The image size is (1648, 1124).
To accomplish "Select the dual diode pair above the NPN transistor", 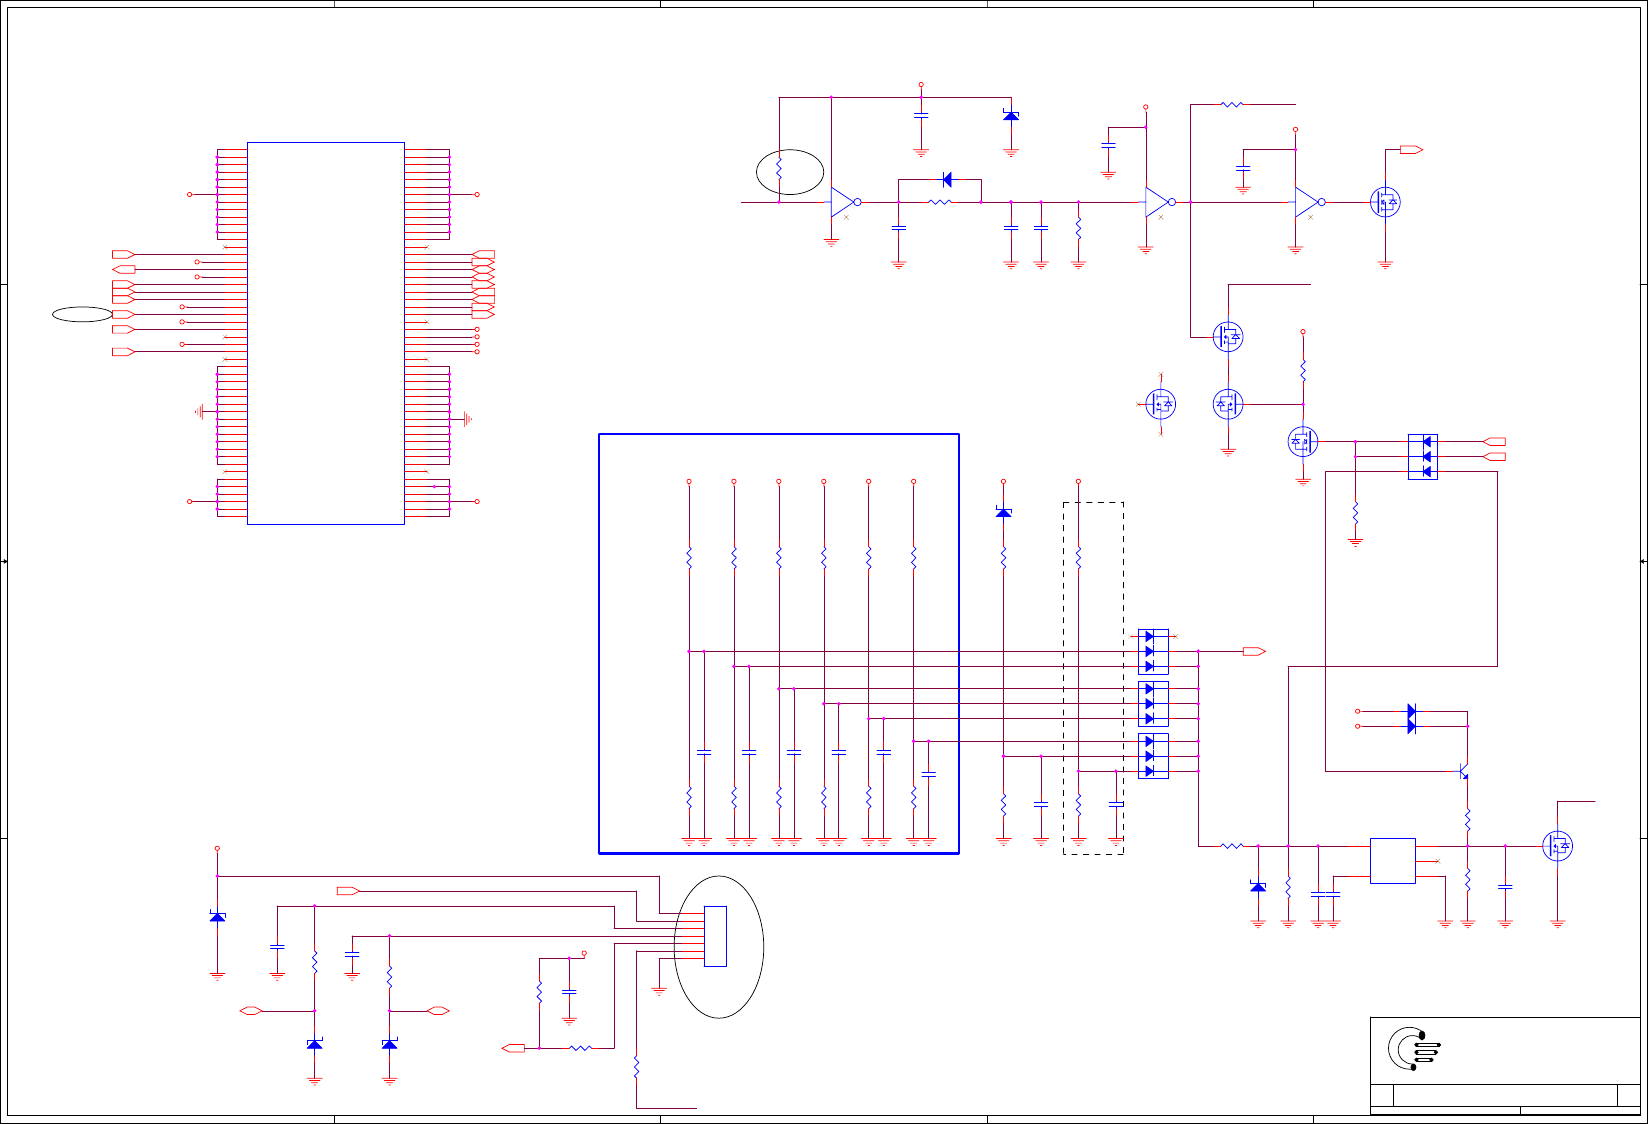I will point(1411,719).
